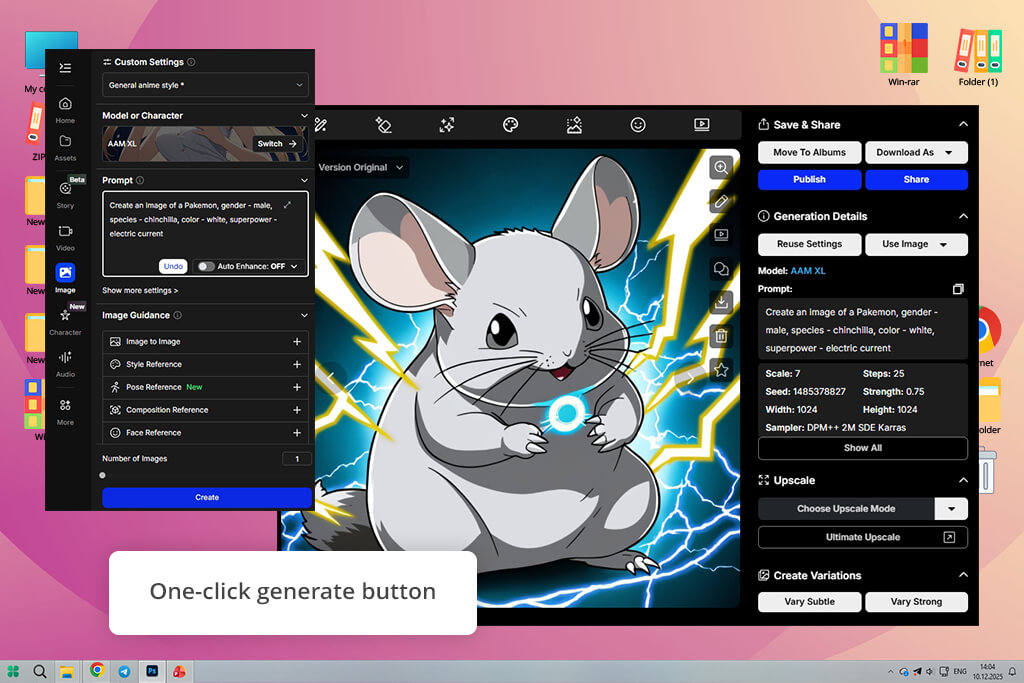Expand the prompt box to full size
Image resolution: width=1024 pixels, height=683 pixels.
click(287, 205)
